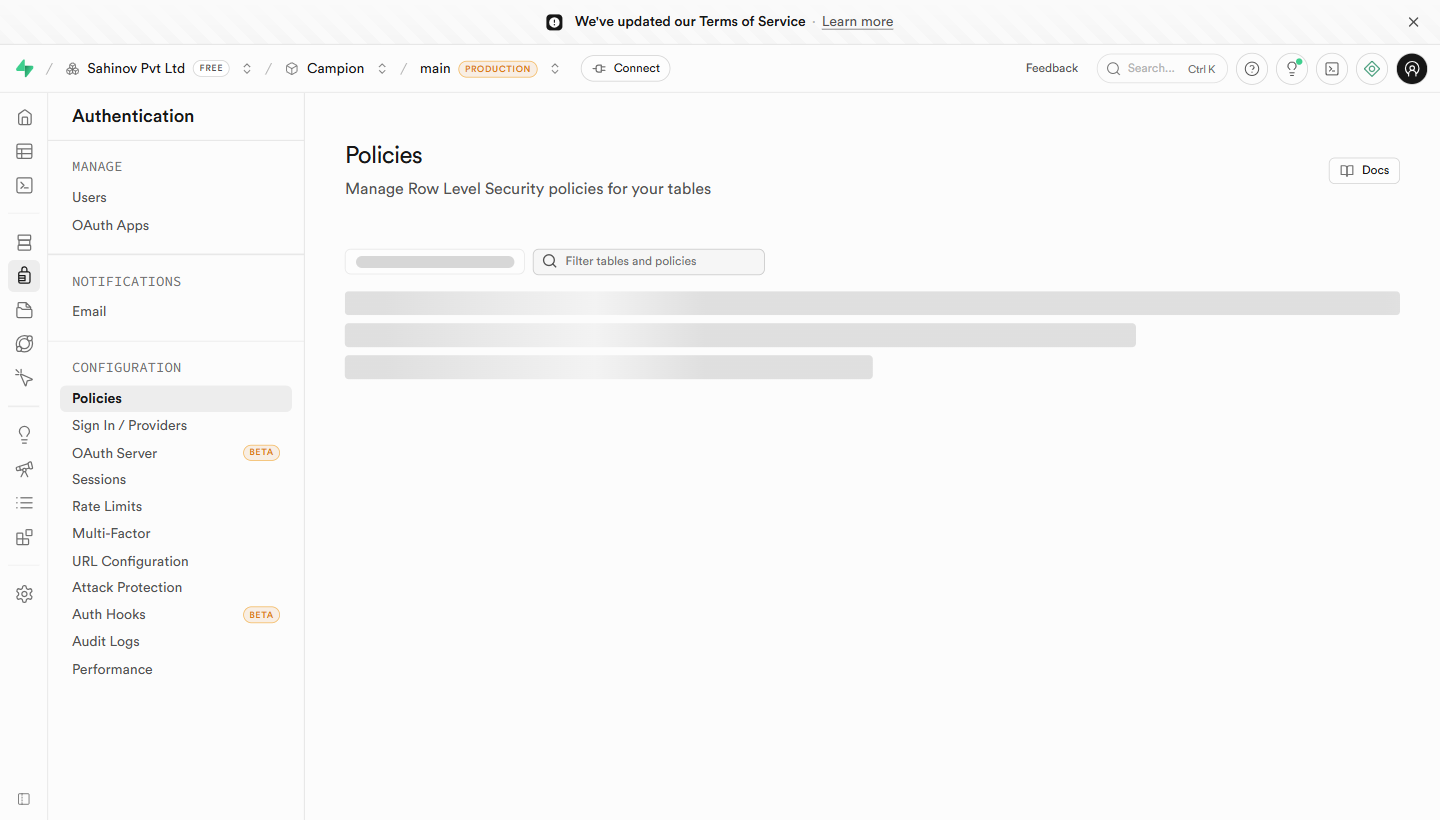Open the Search box in top bar
Image resolution: width=1440 pixels, height=820 pixels.
point(1162,68)
